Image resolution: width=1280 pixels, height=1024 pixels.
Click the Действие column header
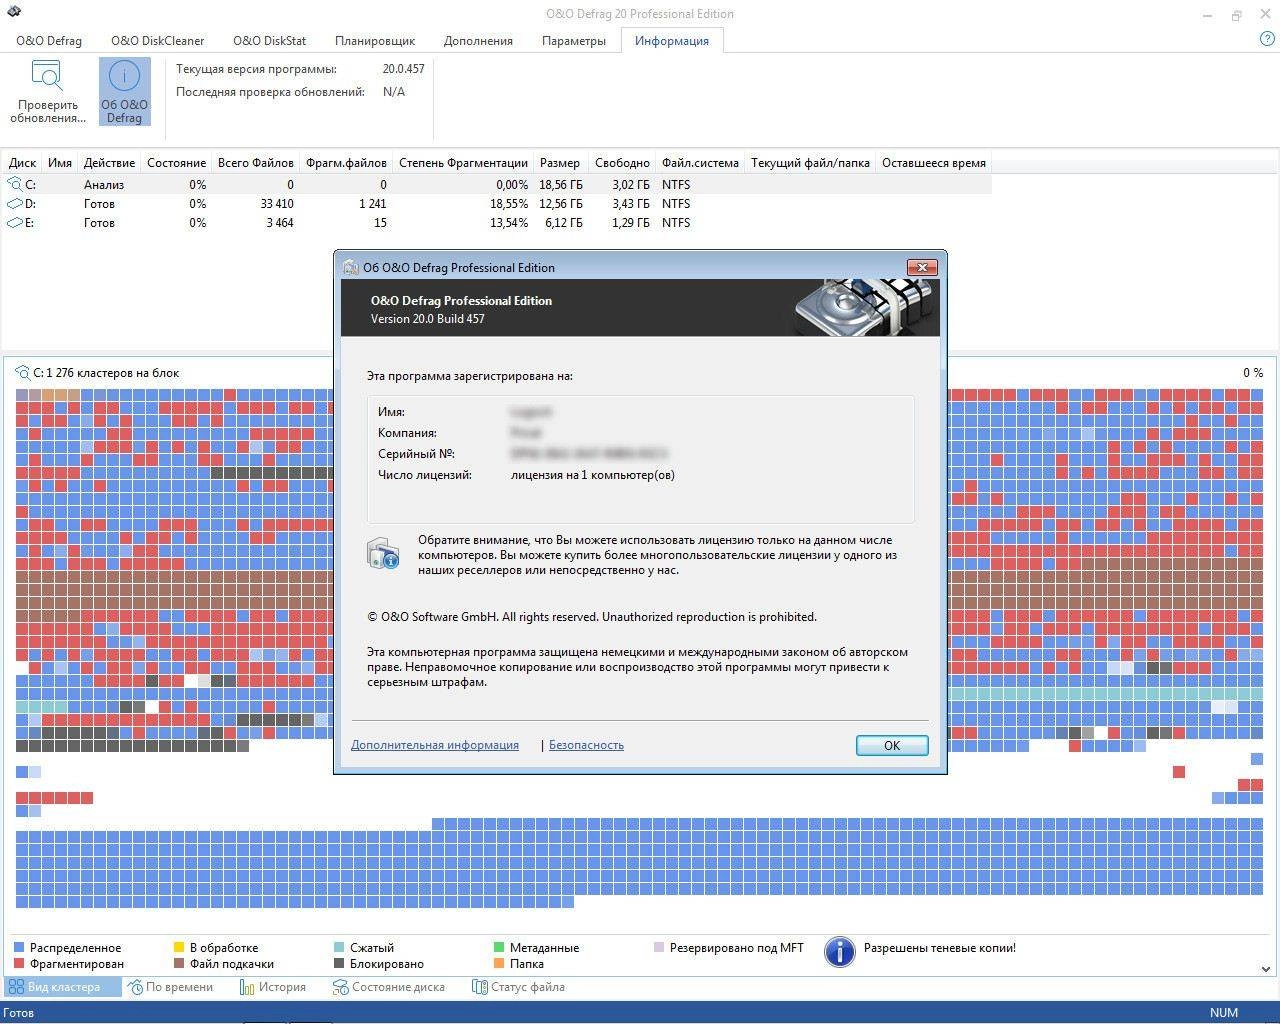pos(110,163)
